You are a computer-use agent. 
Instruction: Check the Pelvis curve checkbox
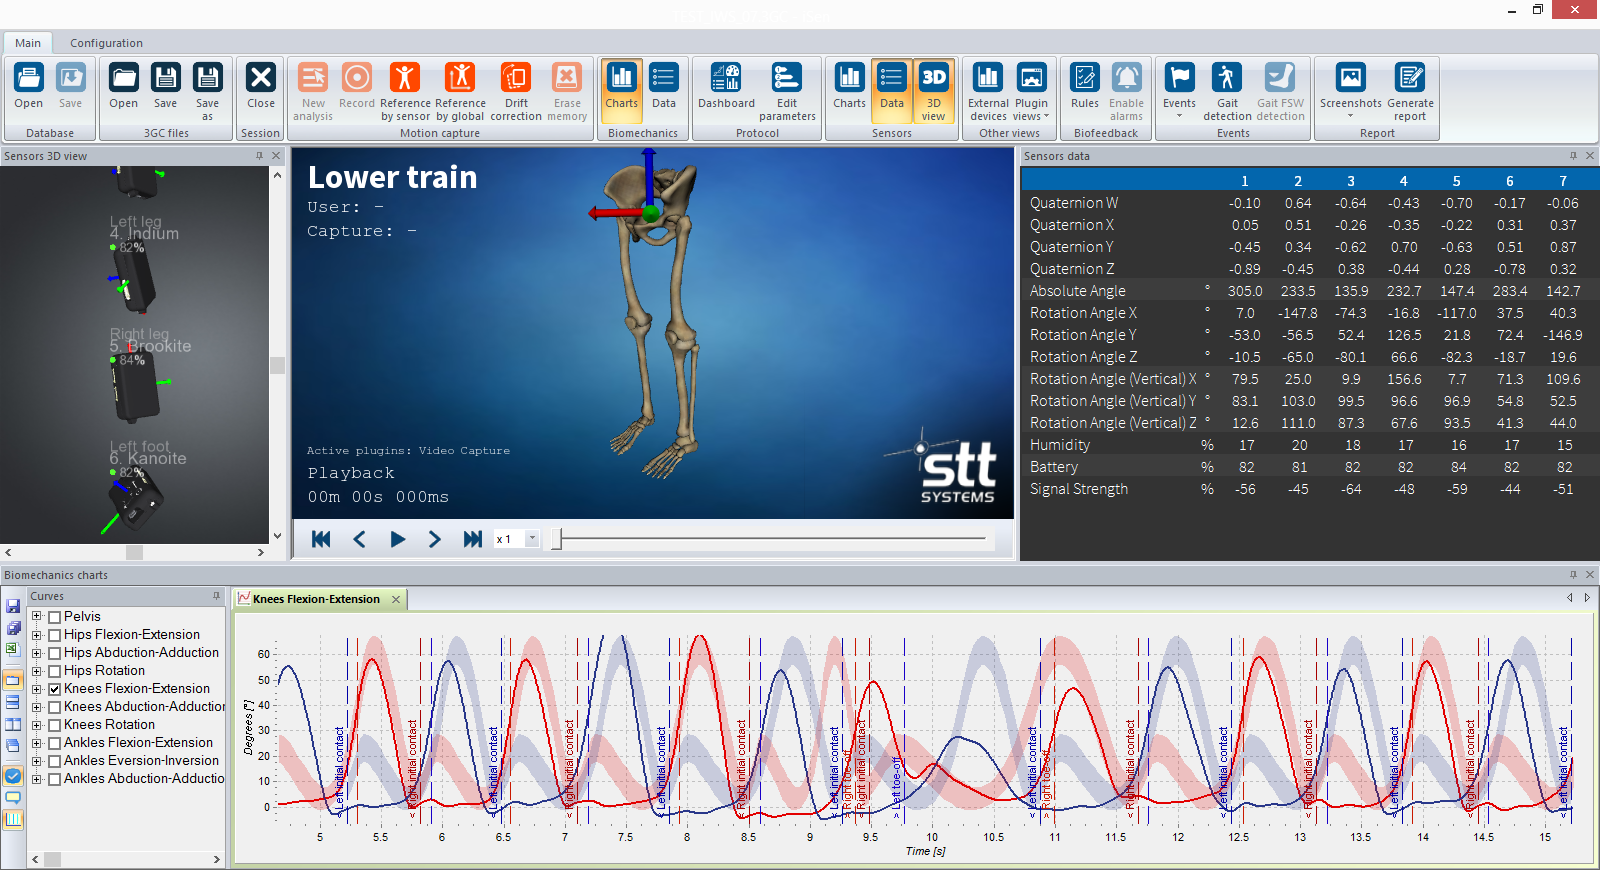coord(55,617)
